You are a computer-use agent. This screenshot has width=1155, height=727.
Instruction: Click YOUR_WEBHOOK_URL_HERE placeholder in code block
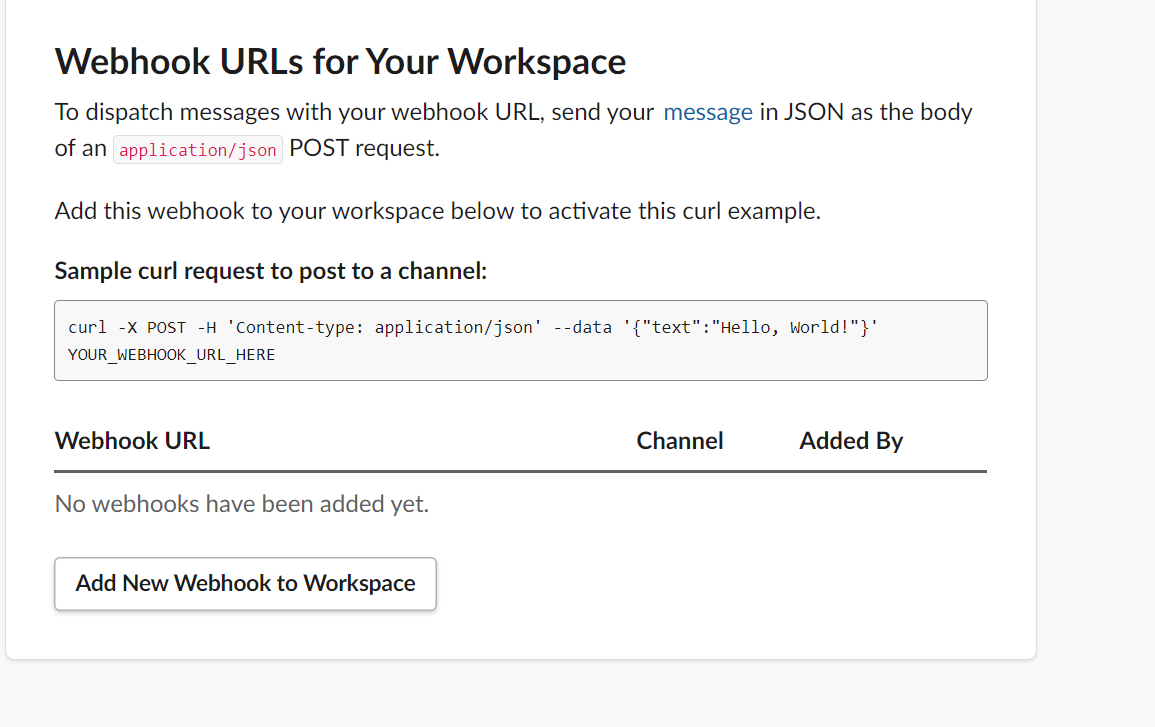(x=171, y=354)
